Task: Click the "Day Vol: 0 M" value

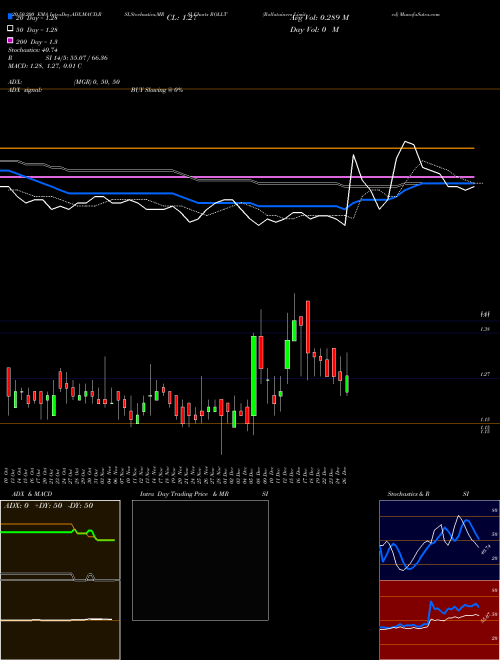Action: [x=314, y=30]
